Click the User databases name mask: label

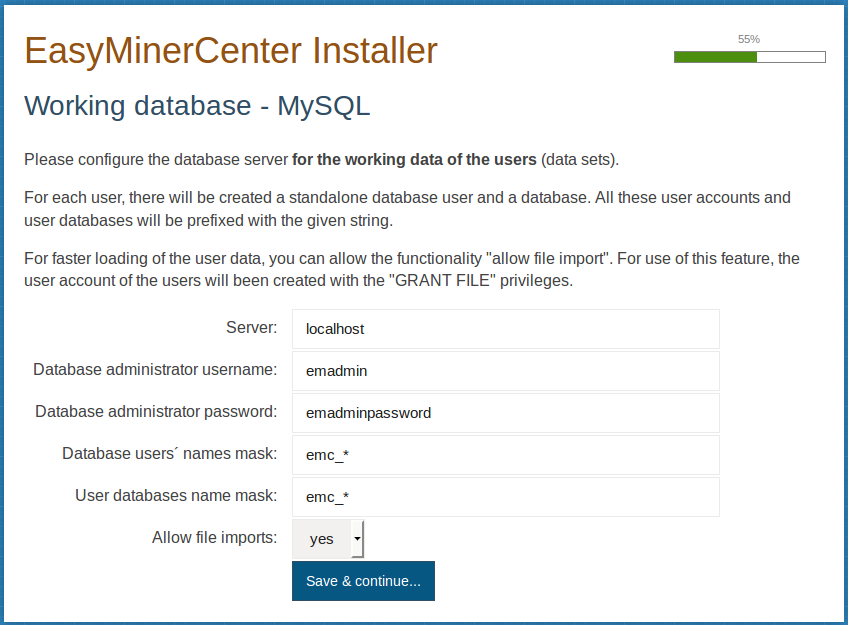click(x=176, y=495)
